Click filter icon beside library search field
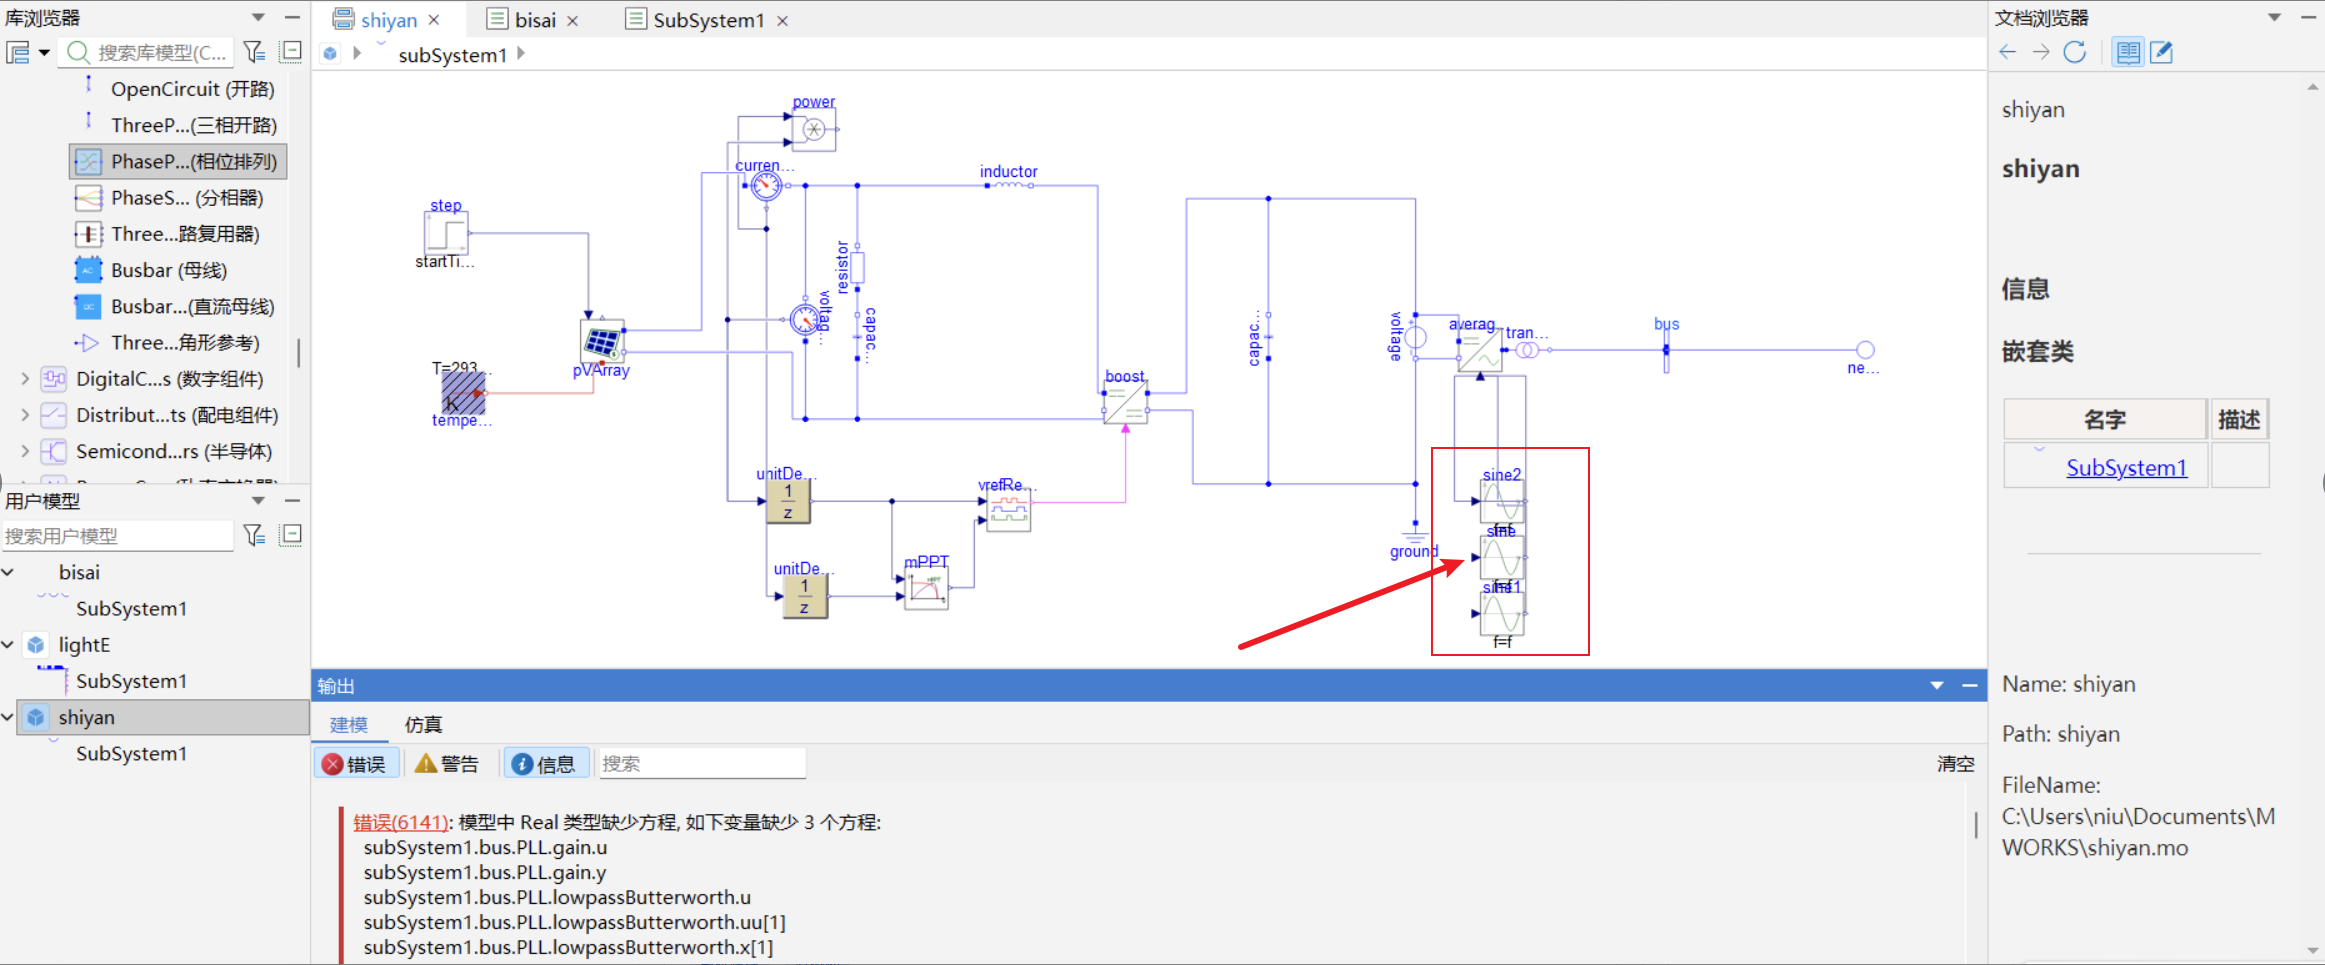2325x965 pixels. (255, 52)
